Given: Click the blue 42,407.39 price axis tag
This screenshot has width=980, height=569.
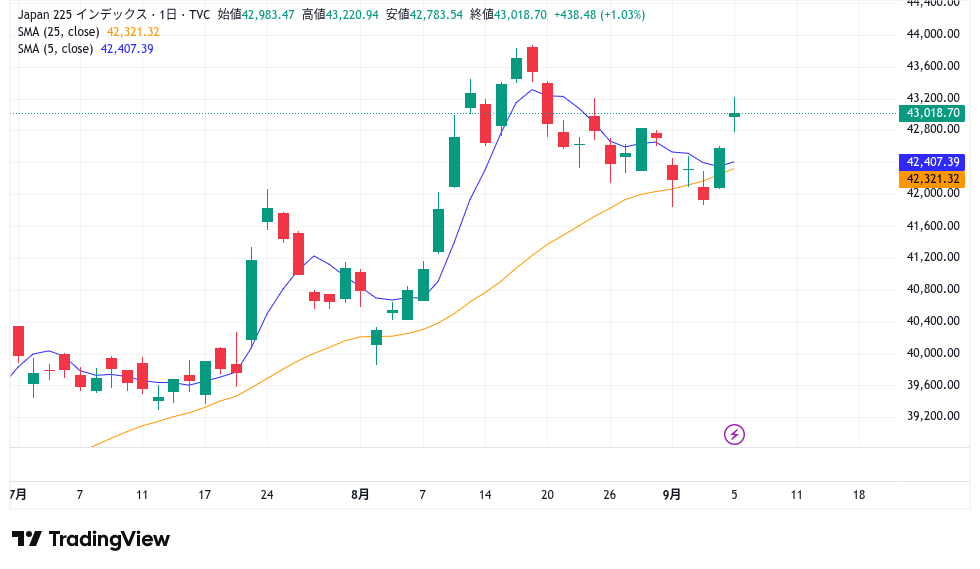Looking at the screenshot, I should tap(932, 162).
